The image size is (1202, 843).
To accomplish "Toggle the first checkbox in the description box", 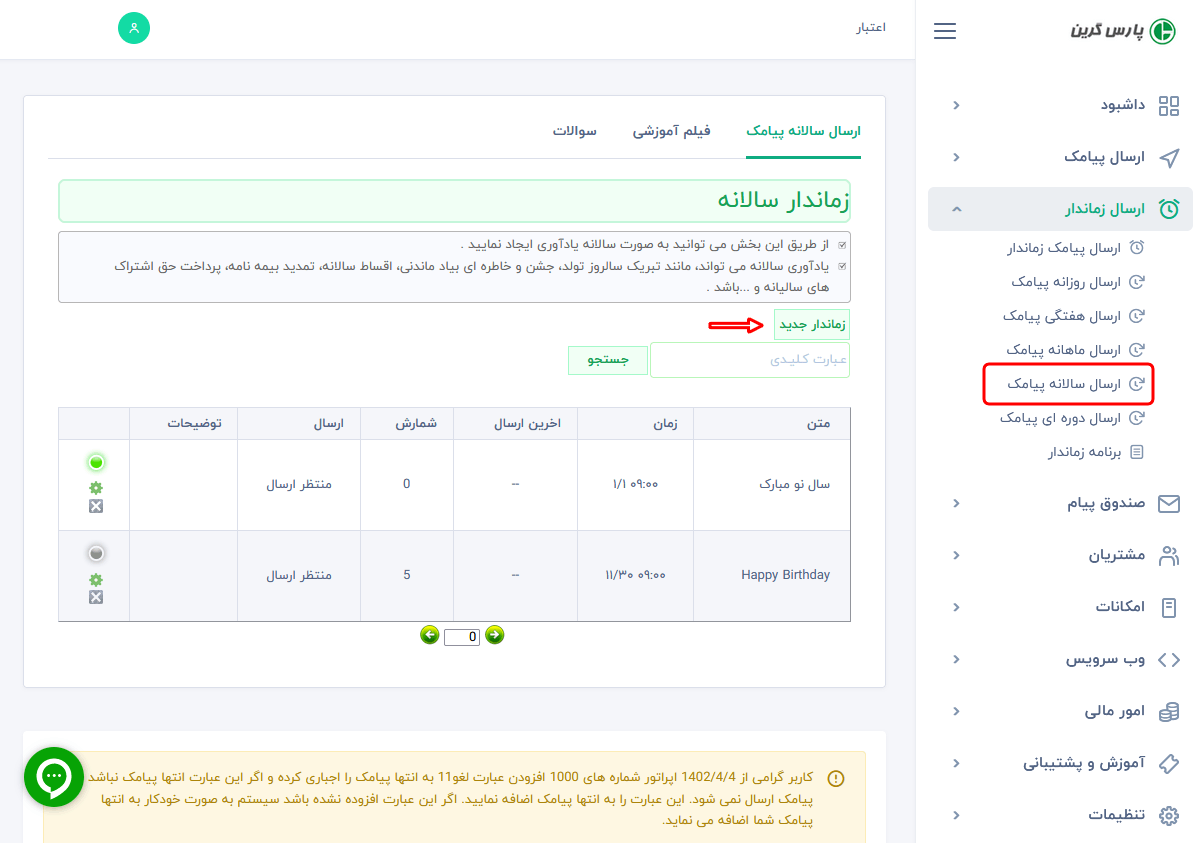I will [843, 243].
